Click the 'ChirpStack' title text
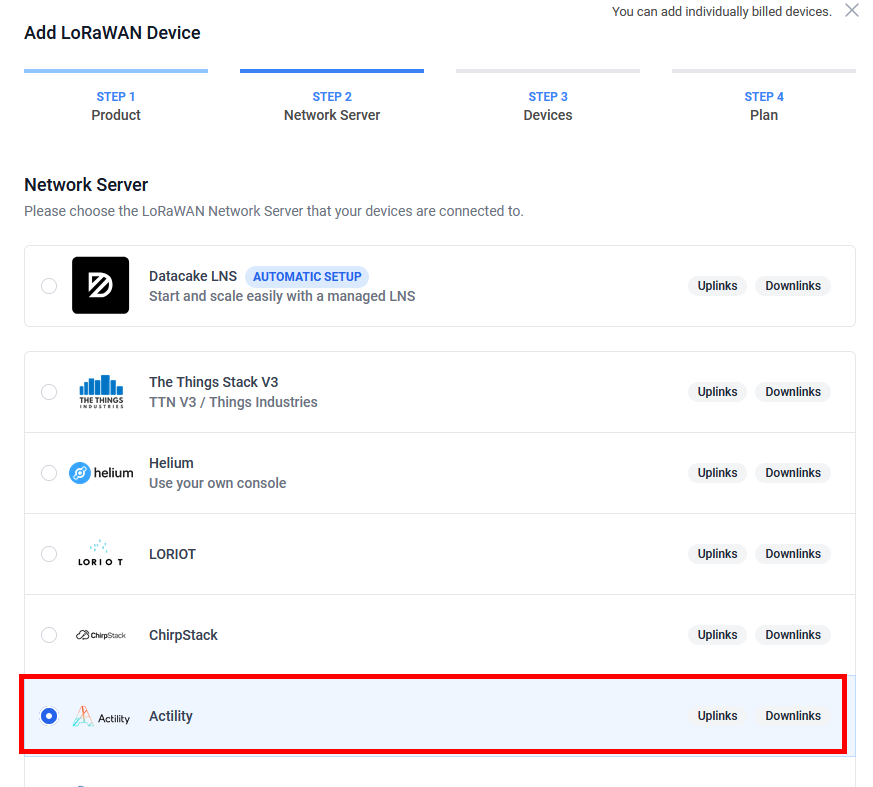 183,635
